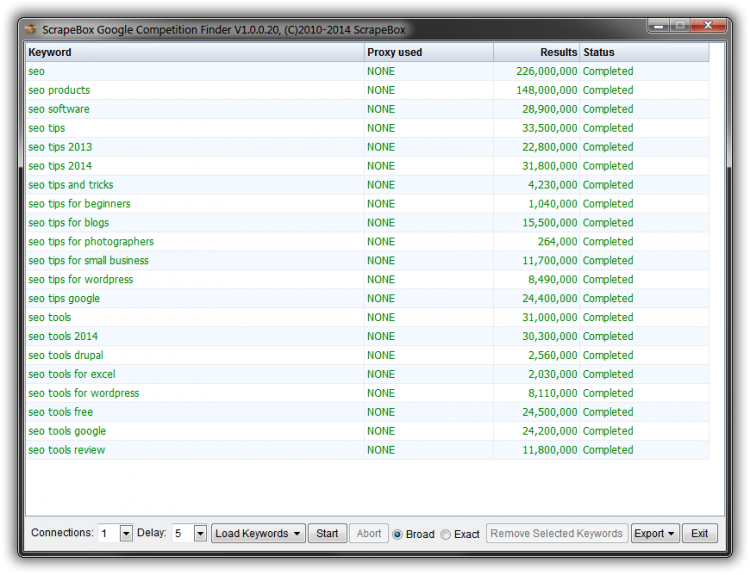Viewport: 750px width, 575px height.
Task: Click the 15,500,000 results value
Action: [550, 223]
